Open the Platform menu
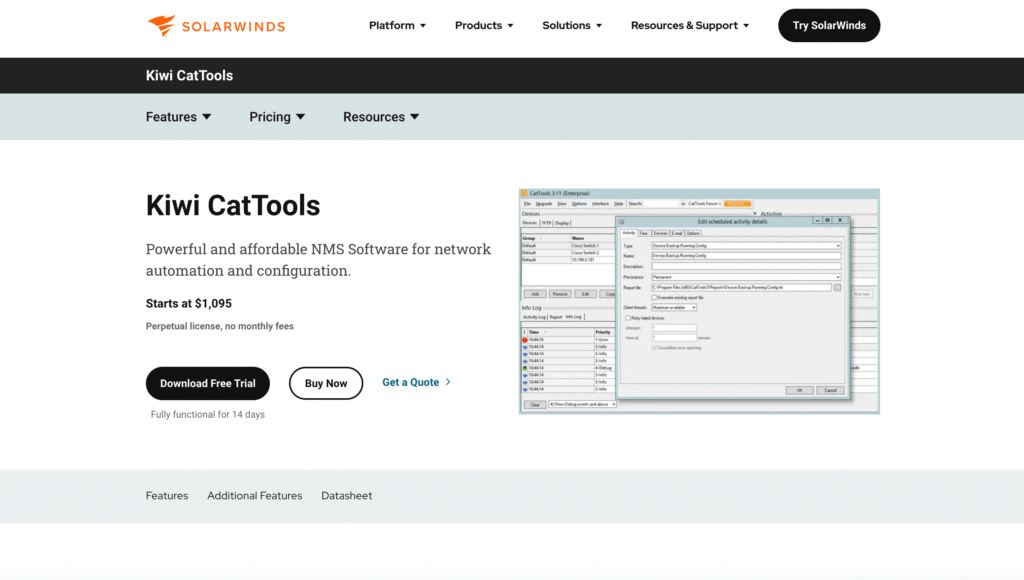 pos(397,25)
